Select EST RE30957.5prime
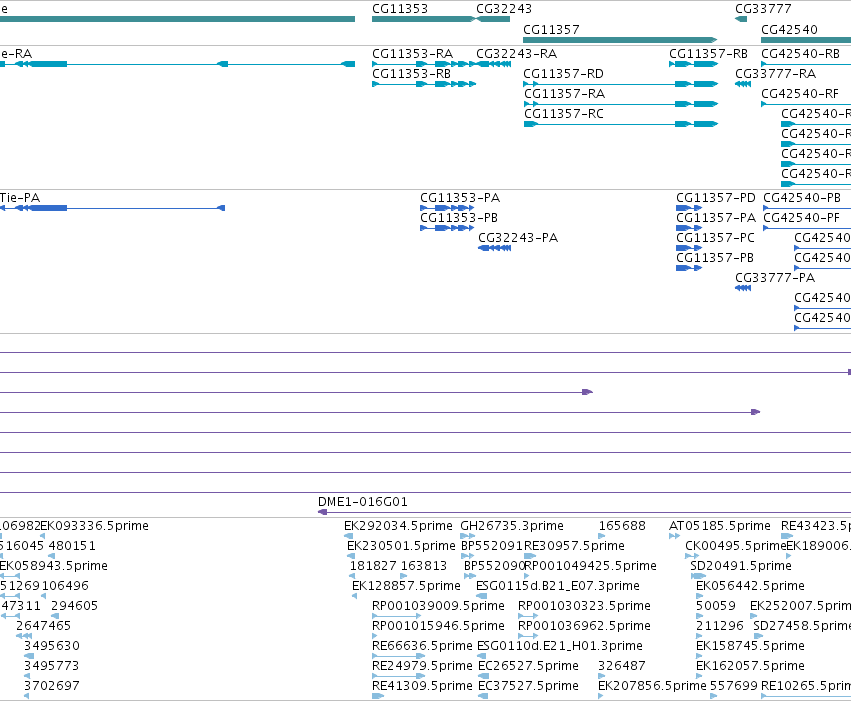851x701 pixels. coord(574,546)
